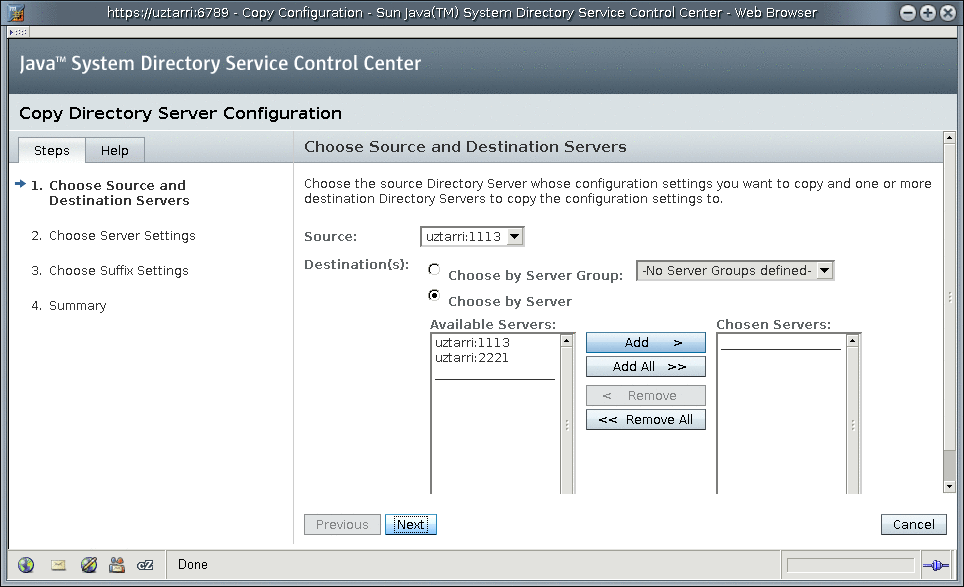Open the Server Groups dropdown

click(735, 270)
